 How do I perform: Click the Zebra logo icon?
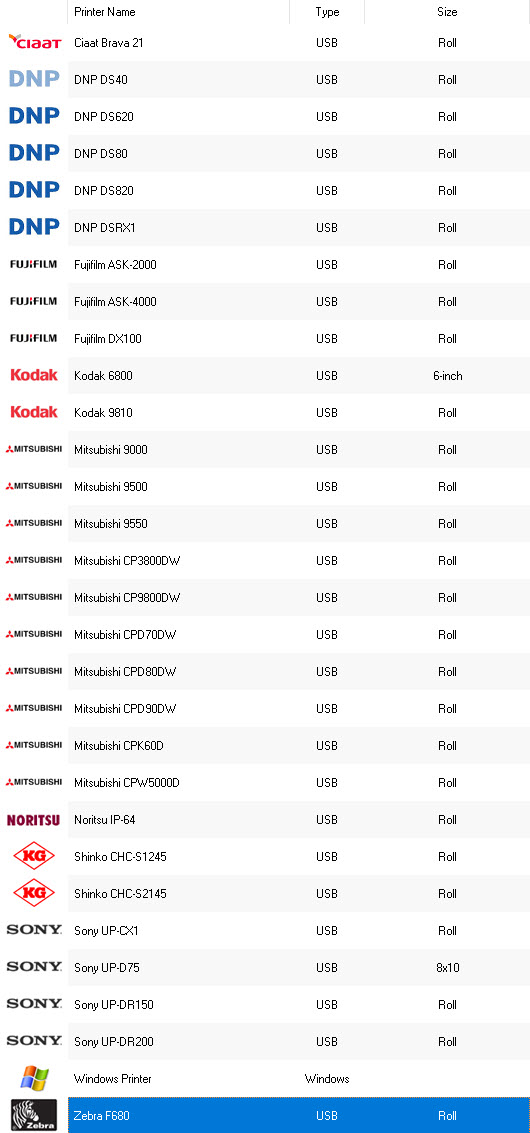tap(34, 1115)
